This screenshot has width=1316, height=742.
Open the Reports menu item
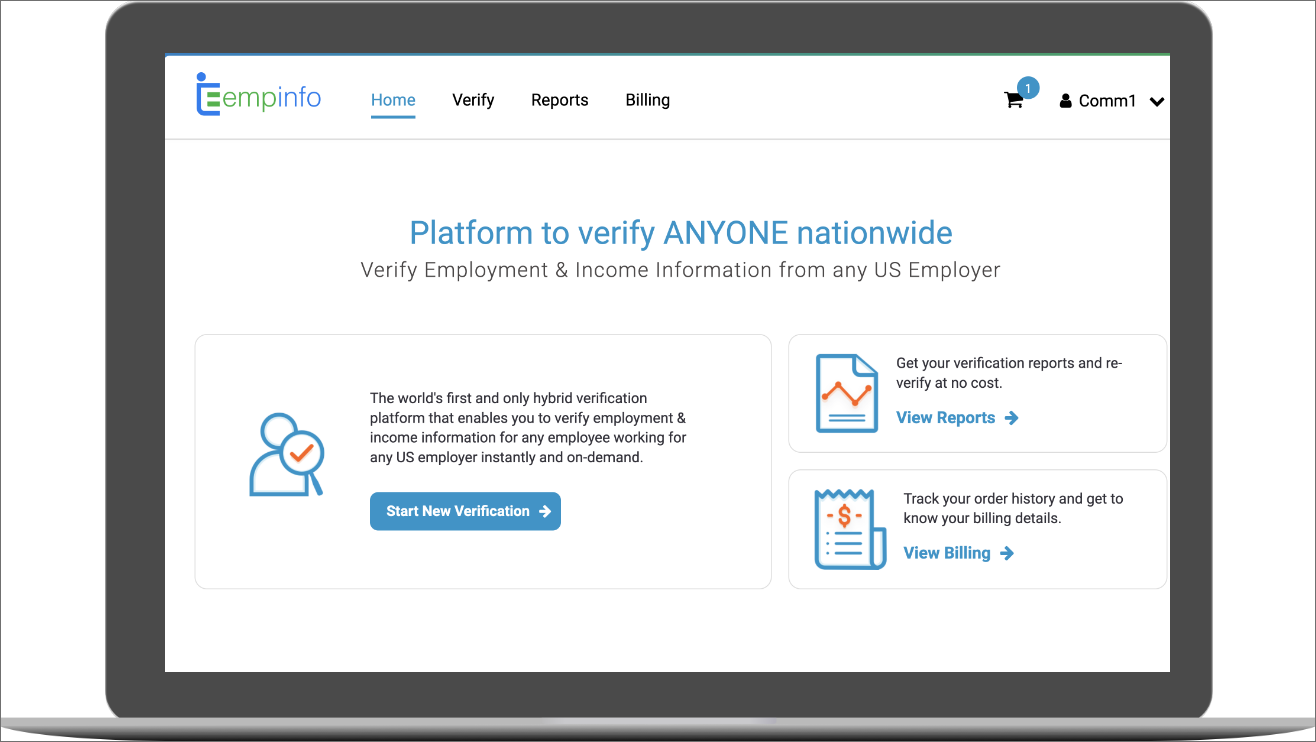pos(559,100)
